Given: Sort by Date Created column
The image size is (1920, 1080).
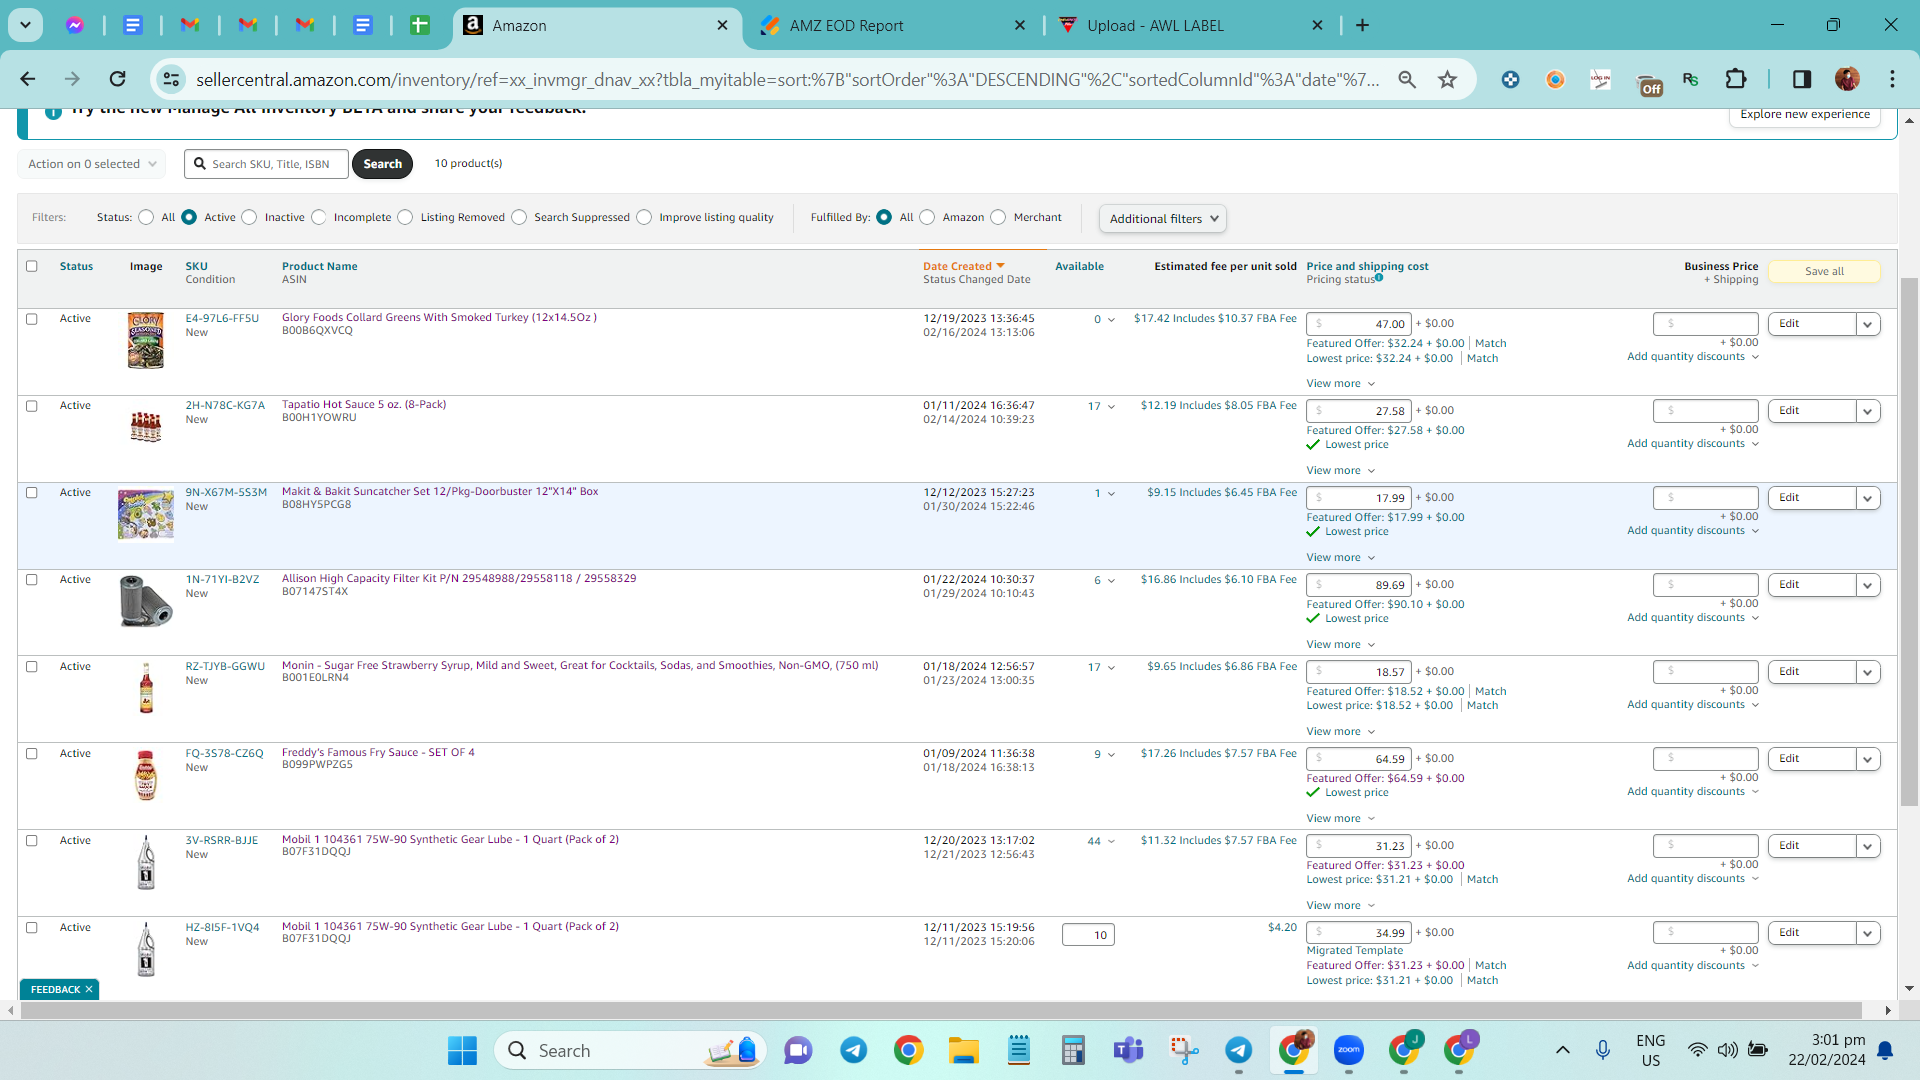Looking at the screenshot, I should point(963,266).
